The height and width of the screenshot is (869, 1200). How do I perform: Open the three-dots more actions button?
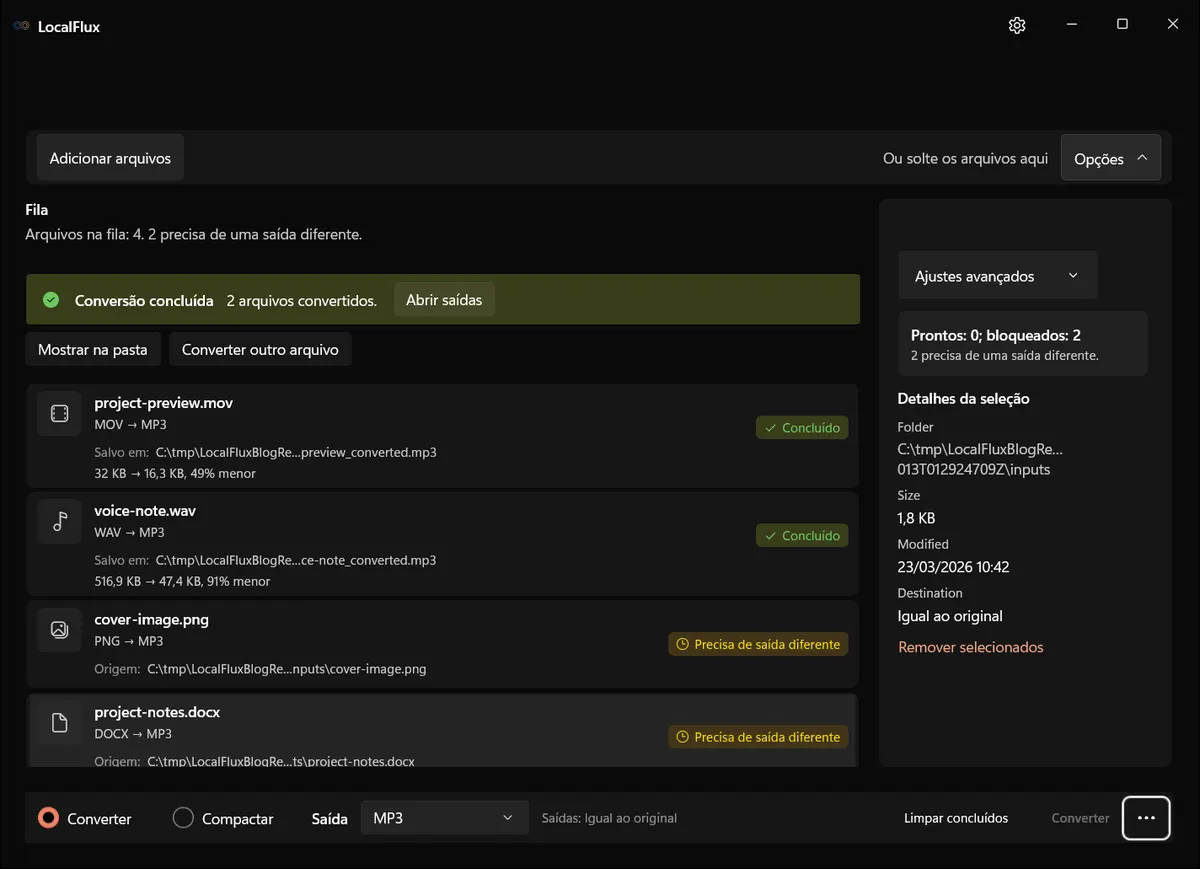coord(1146,818)
